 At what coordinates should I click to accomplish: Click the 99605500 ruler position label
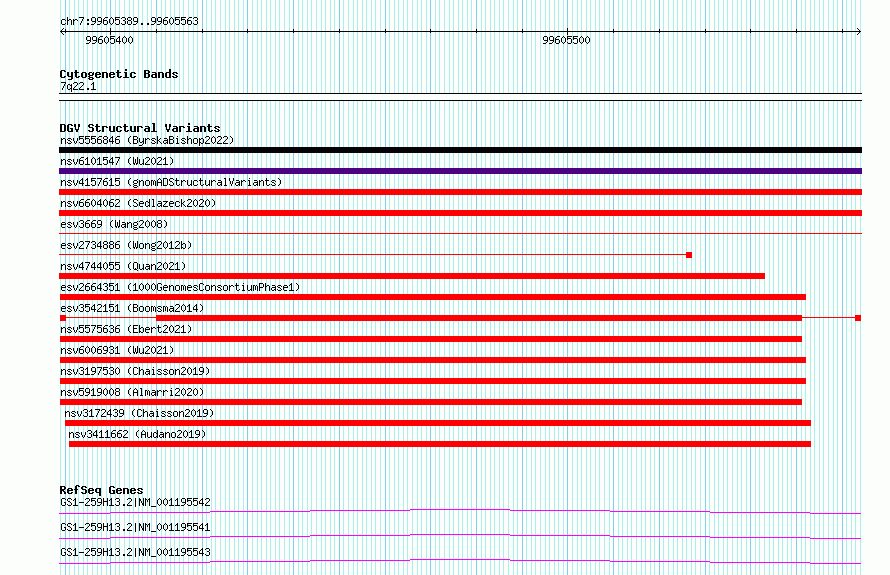566,40
